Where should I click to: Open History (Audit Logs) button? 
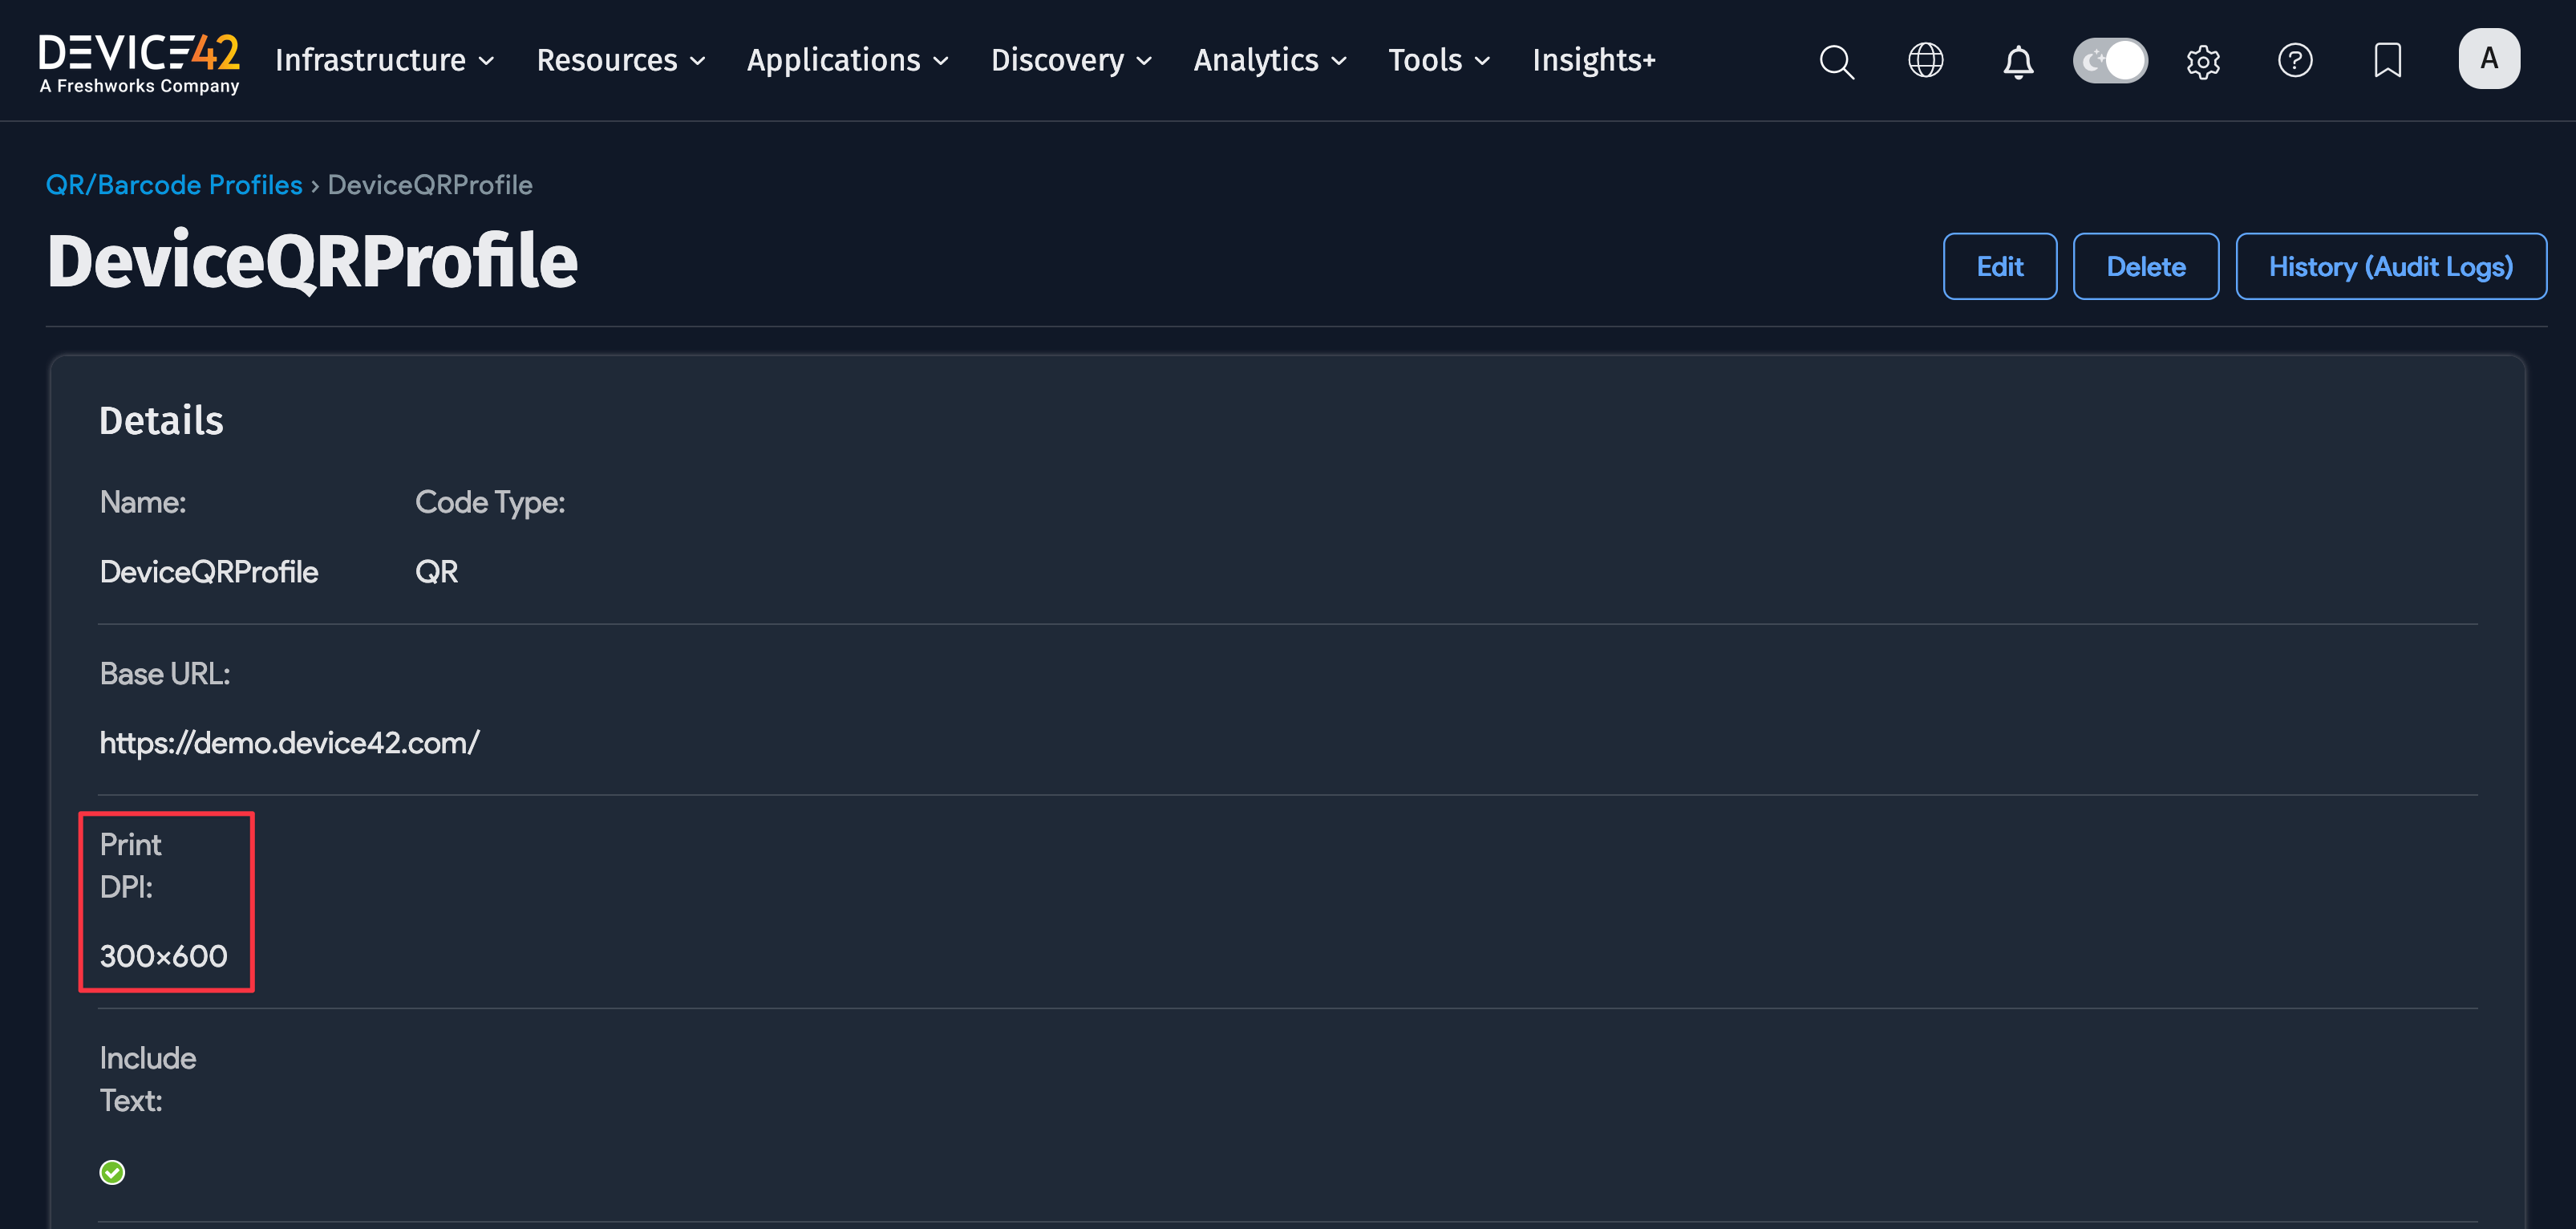point(2390,266)
